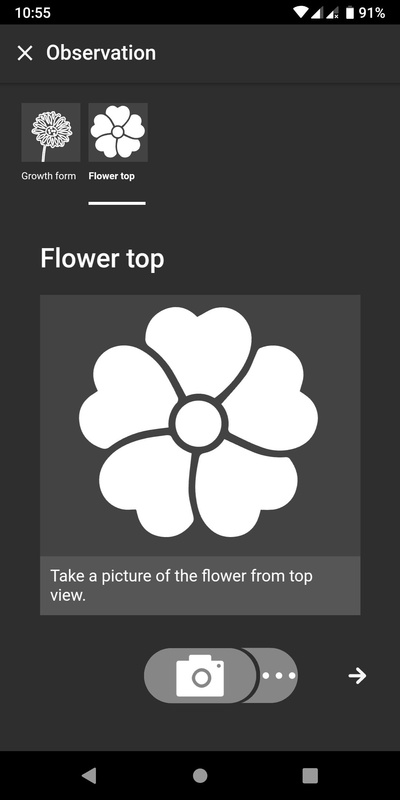Image resolution: width=400 pixels, height=800 pixels.
Task: Tap the Wi-Fi status icon
Action: [301, 12]
